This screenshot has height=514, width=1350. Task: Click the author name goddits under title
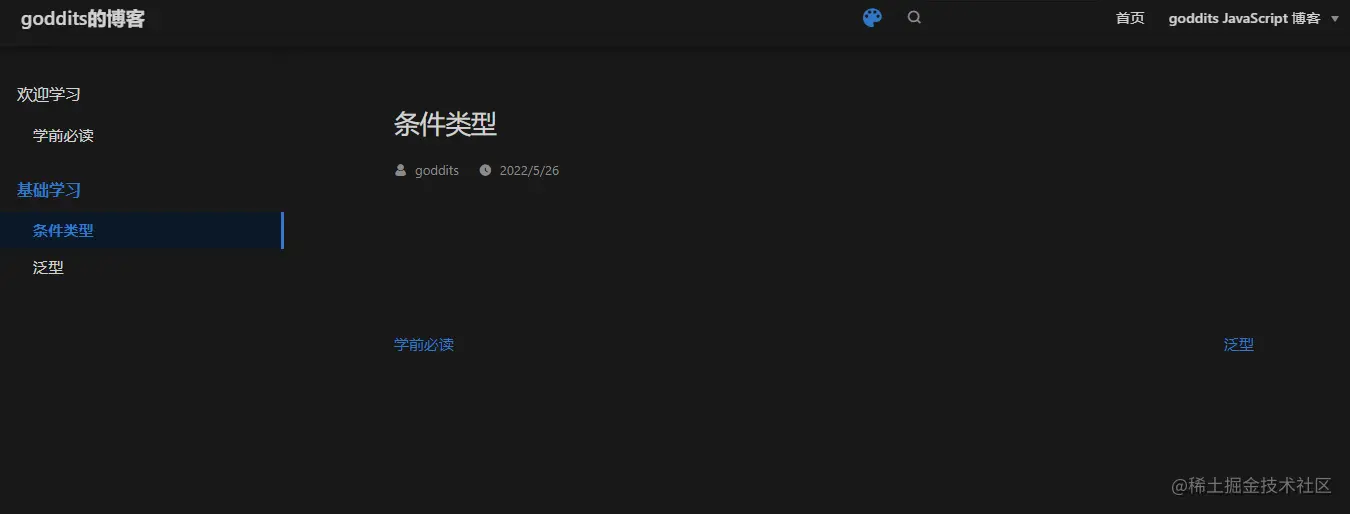click(x=437, y=170)
